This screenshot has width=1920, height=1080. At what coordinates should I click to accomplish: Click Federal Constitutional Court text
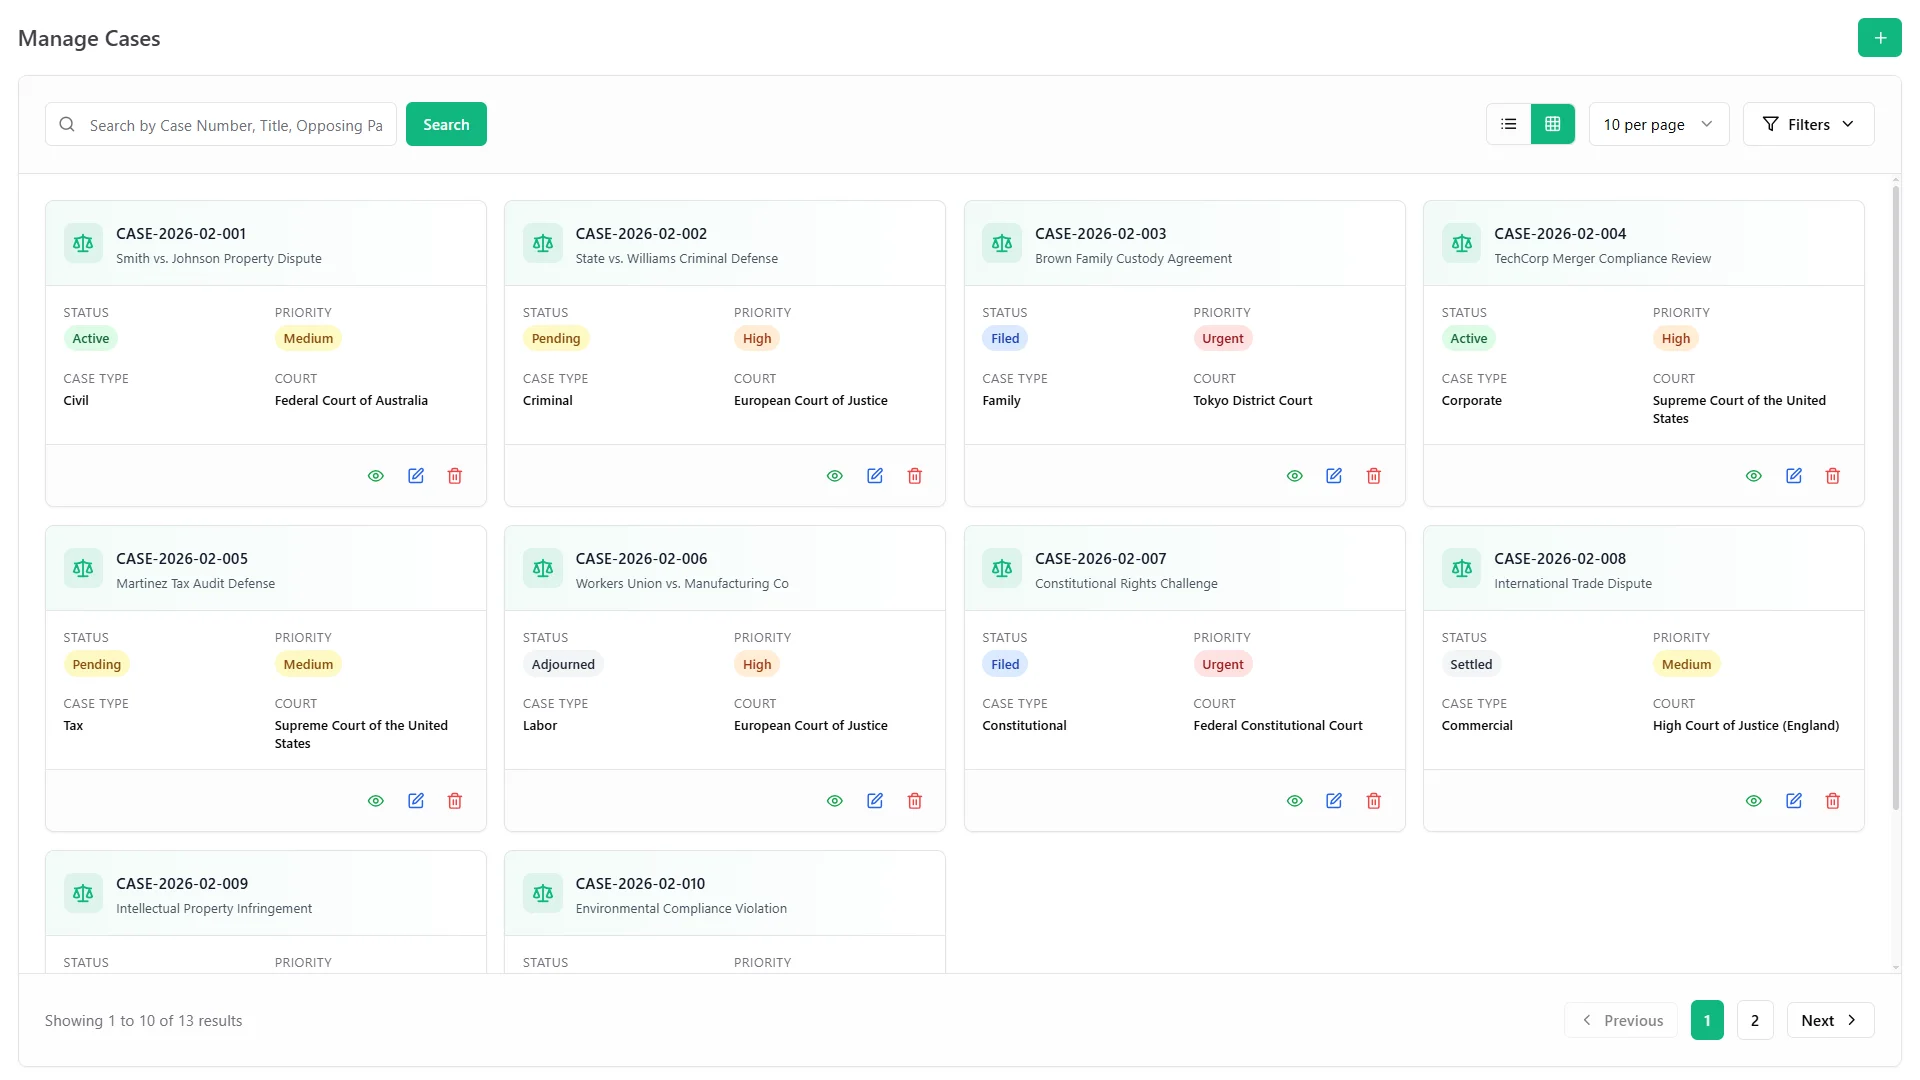pos(1278,726)
